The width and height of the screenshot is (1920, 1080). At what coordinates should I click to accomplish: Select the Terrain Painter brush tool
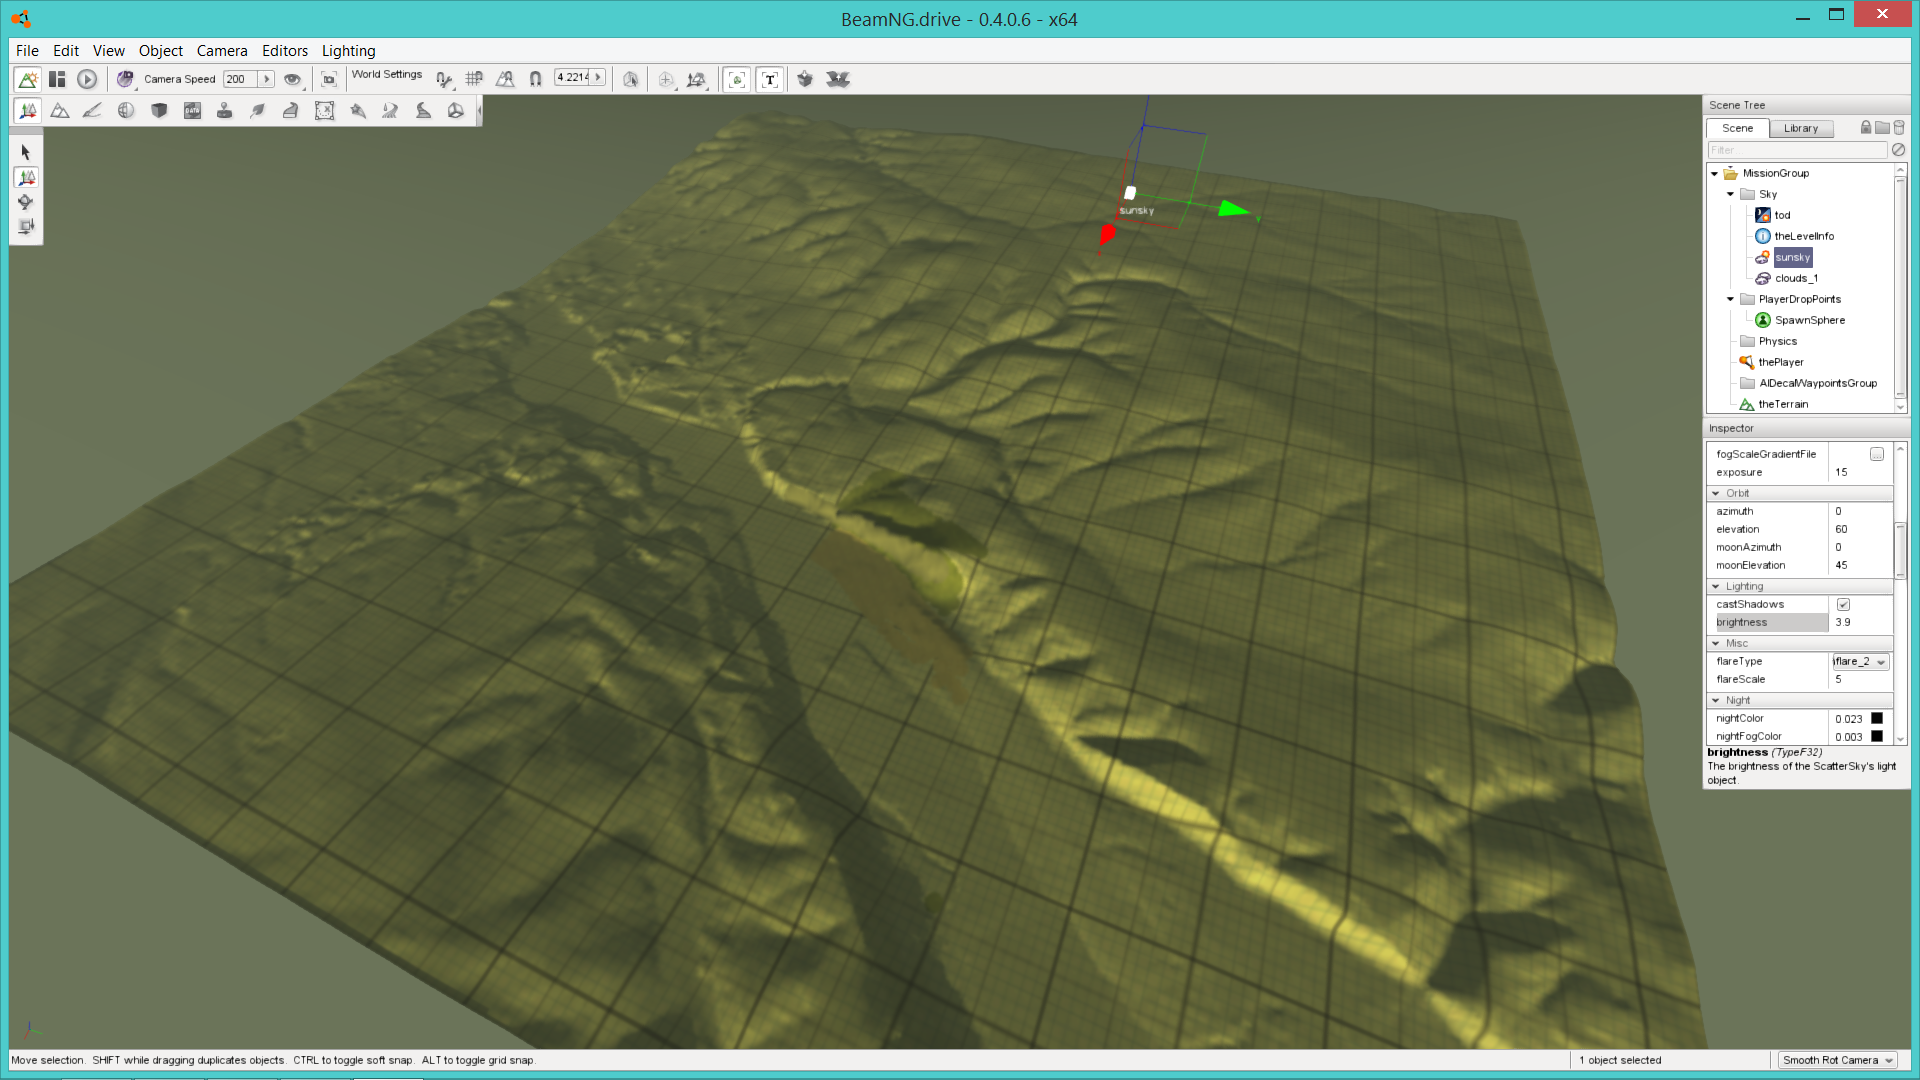[92, 111]
